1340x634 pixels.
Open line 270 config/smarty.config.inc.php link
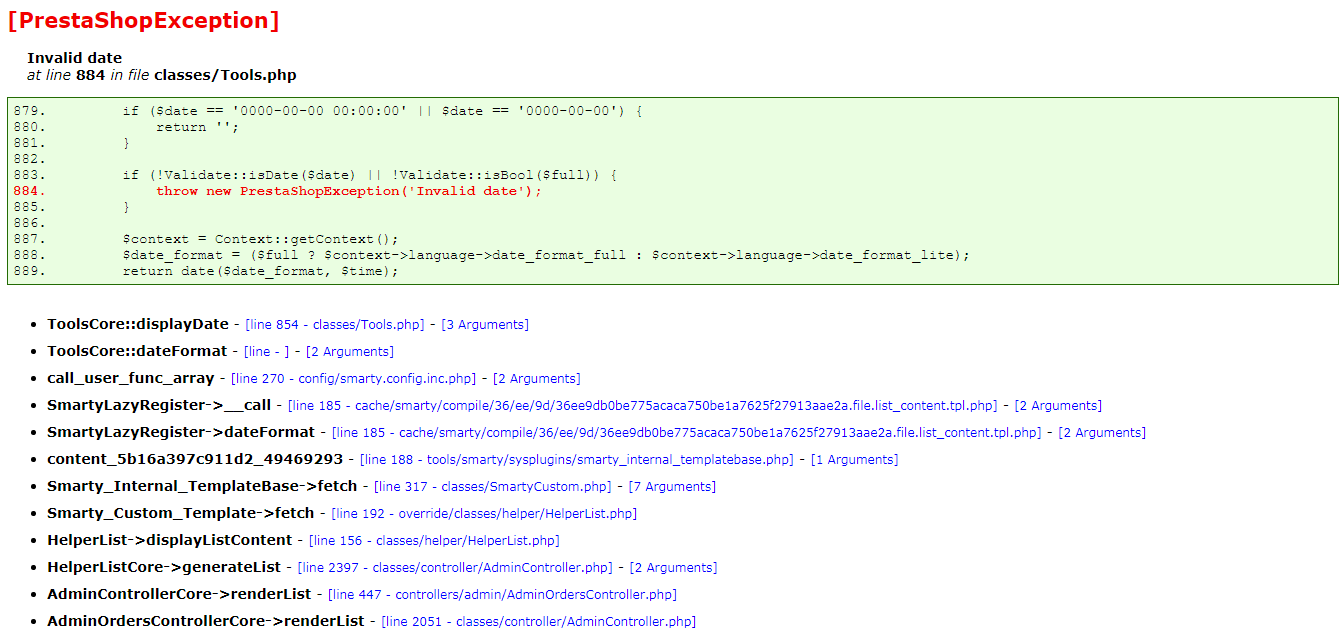354,379
